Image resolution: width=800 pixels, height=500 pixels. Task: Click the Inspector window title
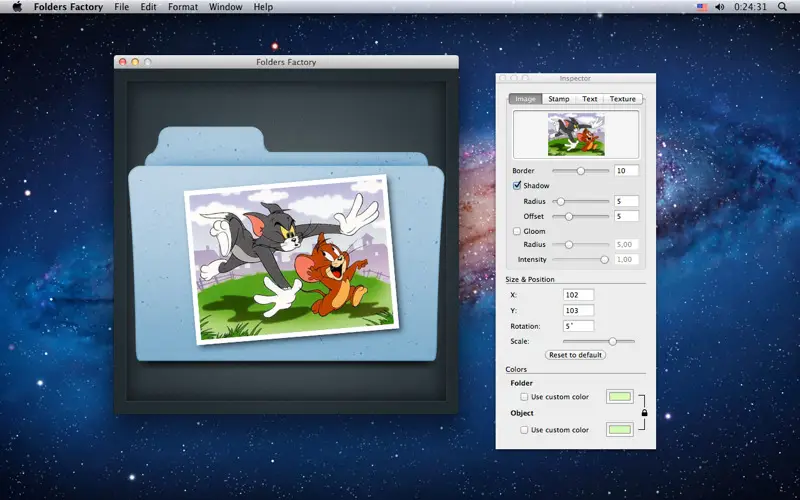[x=575, y=78]
